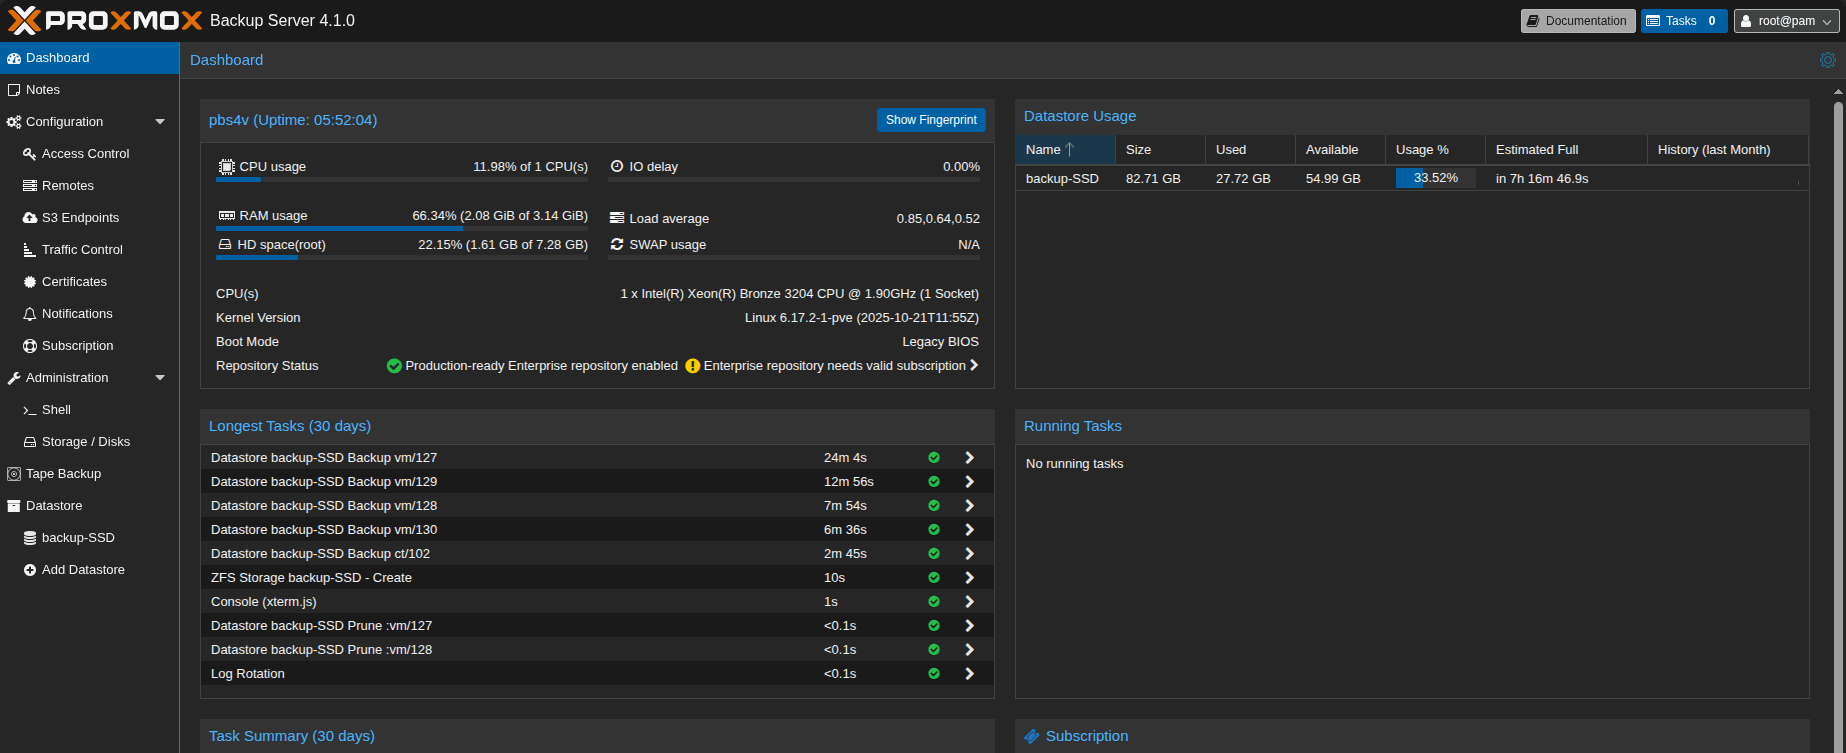Click the CPU usage chip icon
Viewport: 1846px width, 753px height.
227,167
